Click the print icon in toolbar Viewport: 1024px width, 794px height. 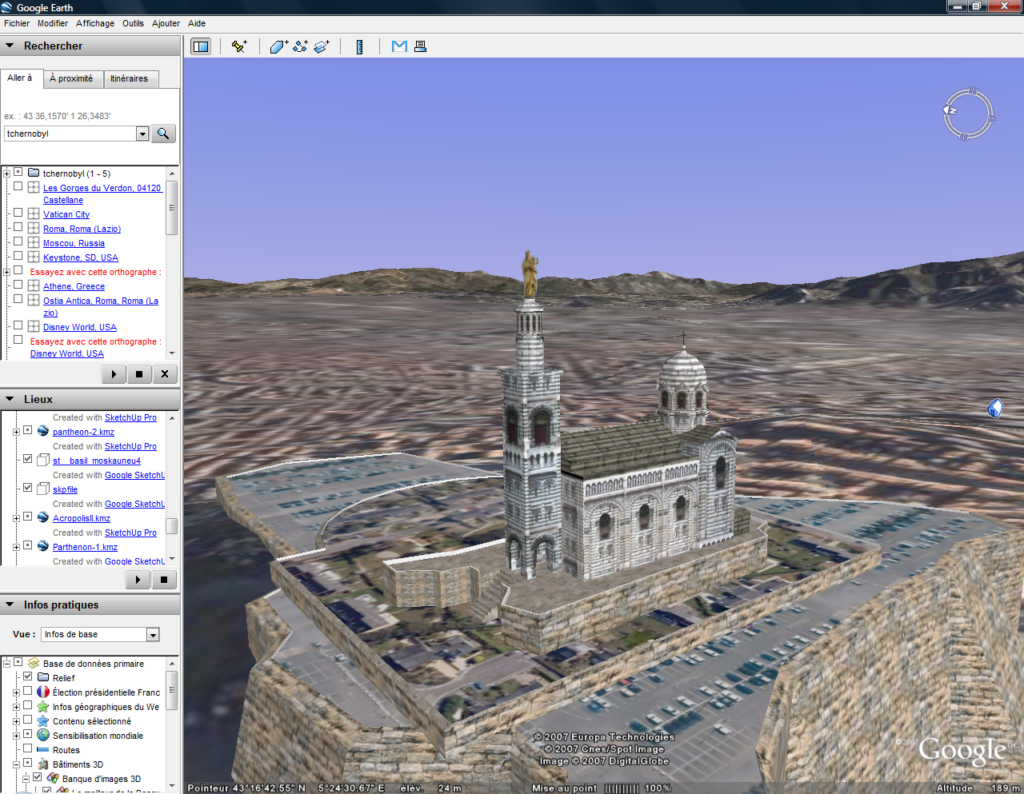coord(420,46)
